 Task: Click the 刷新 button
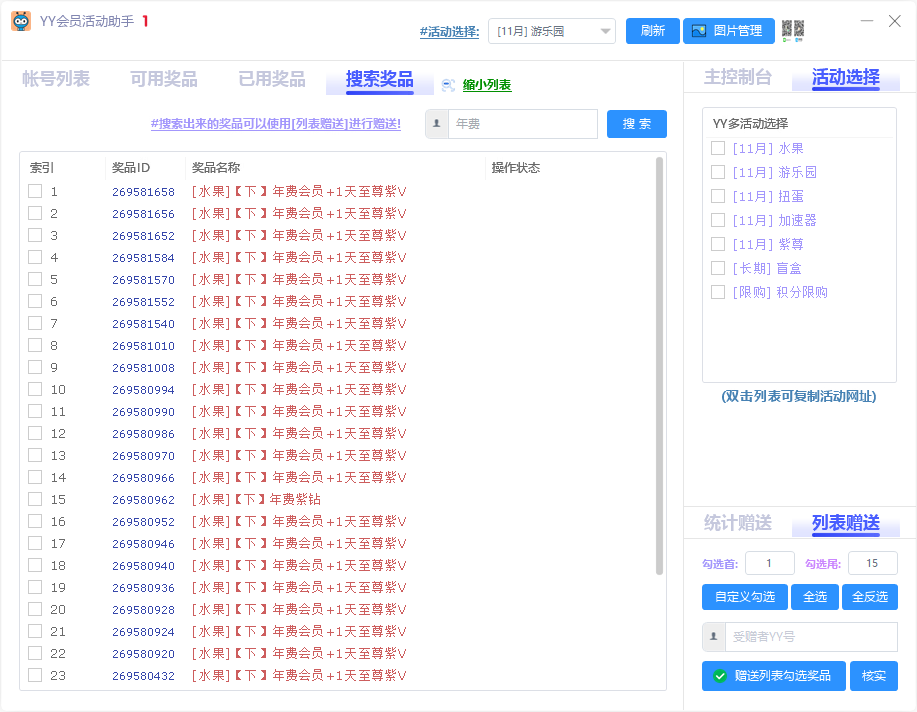[653, 31]
